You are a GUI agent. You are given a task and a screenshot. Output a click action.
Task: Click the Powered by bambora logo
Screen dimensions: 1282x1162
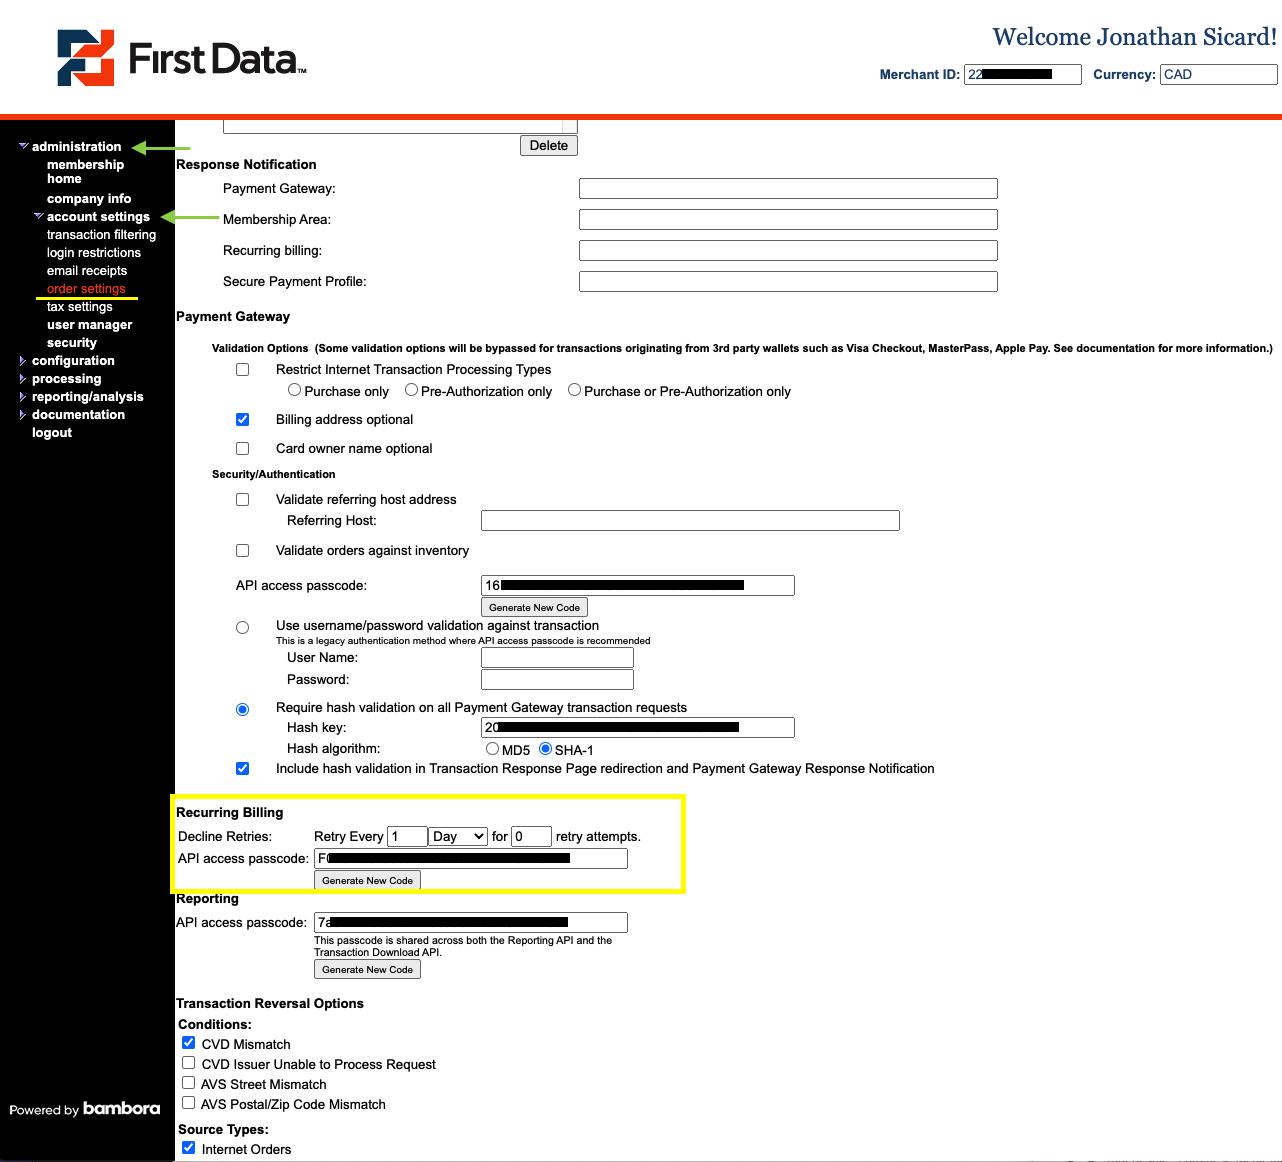(x=85, y=1109)
